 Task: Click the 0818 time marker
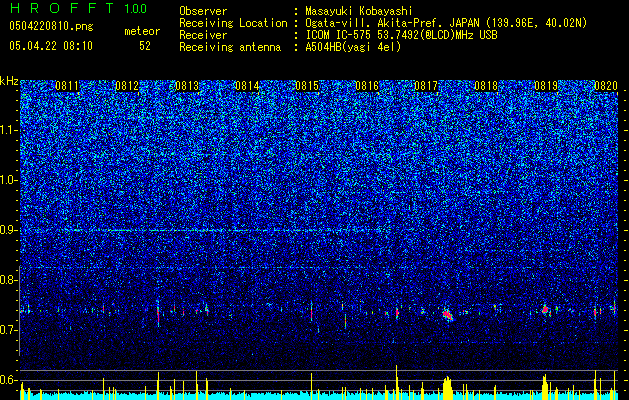pos(486,86)
